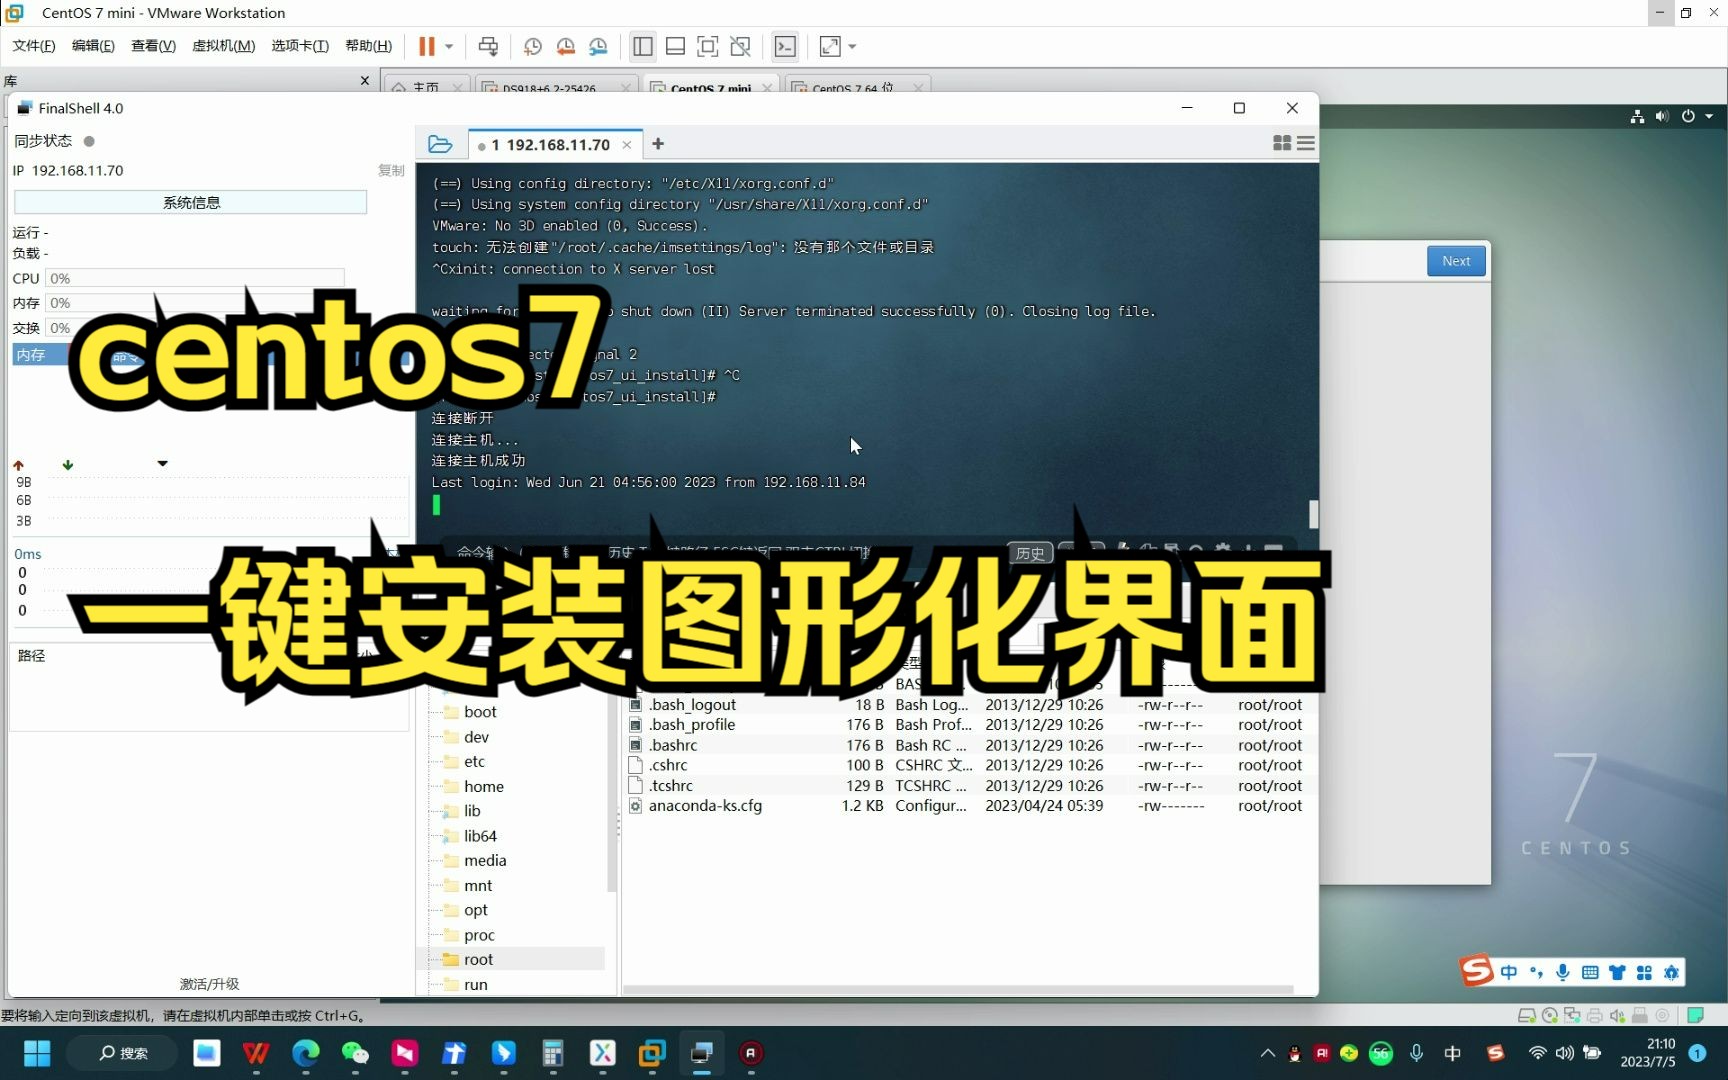Open the 虚拟机(M) menu
Screen dimensions: 1728x1080
coord(224,45)
